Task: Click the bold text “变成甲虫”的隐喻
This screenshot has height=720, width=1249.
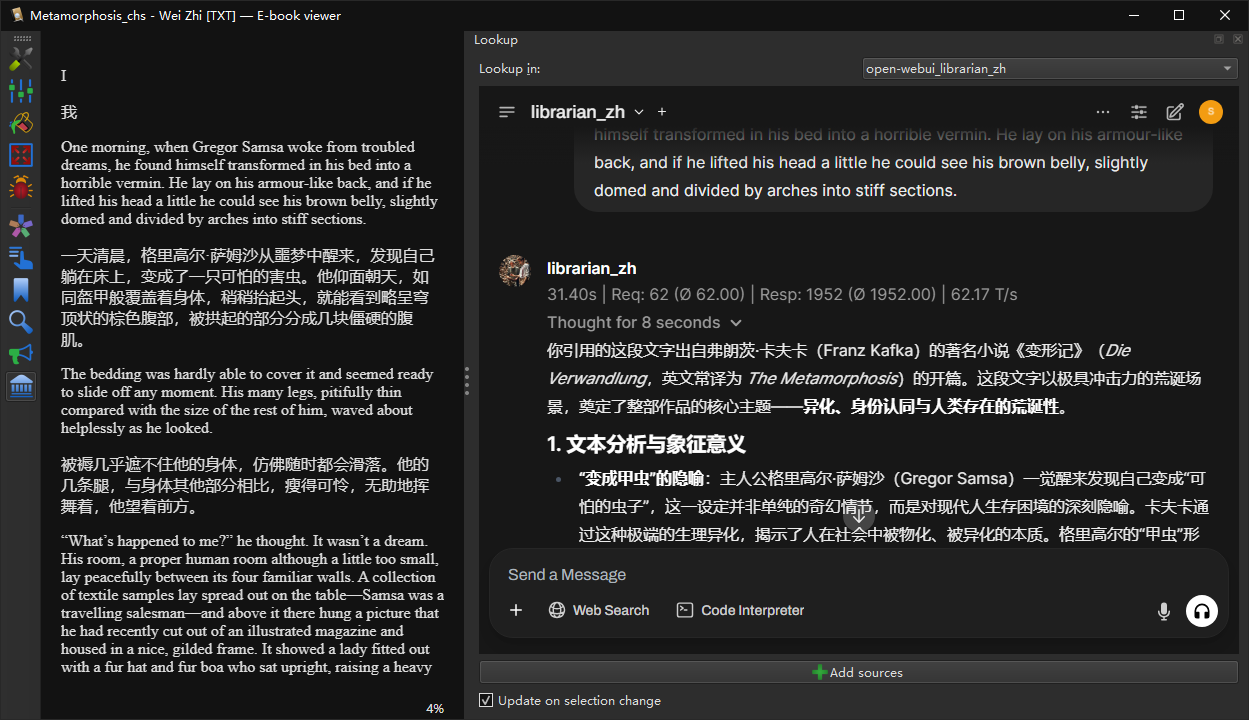Action: tap(641, 478)
